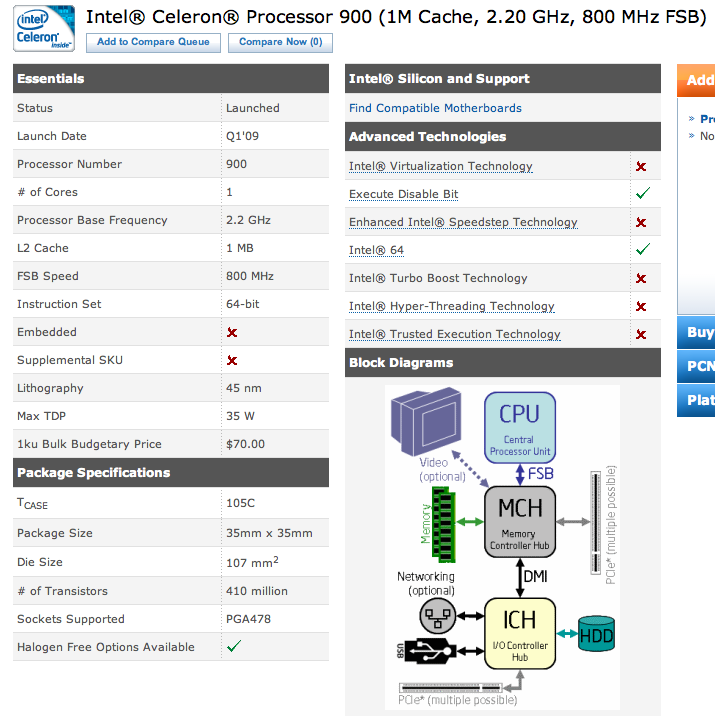This screenshot has width=715, height=716.
Task: Click green check beside Intel 64
Action: tap(643, 249)
